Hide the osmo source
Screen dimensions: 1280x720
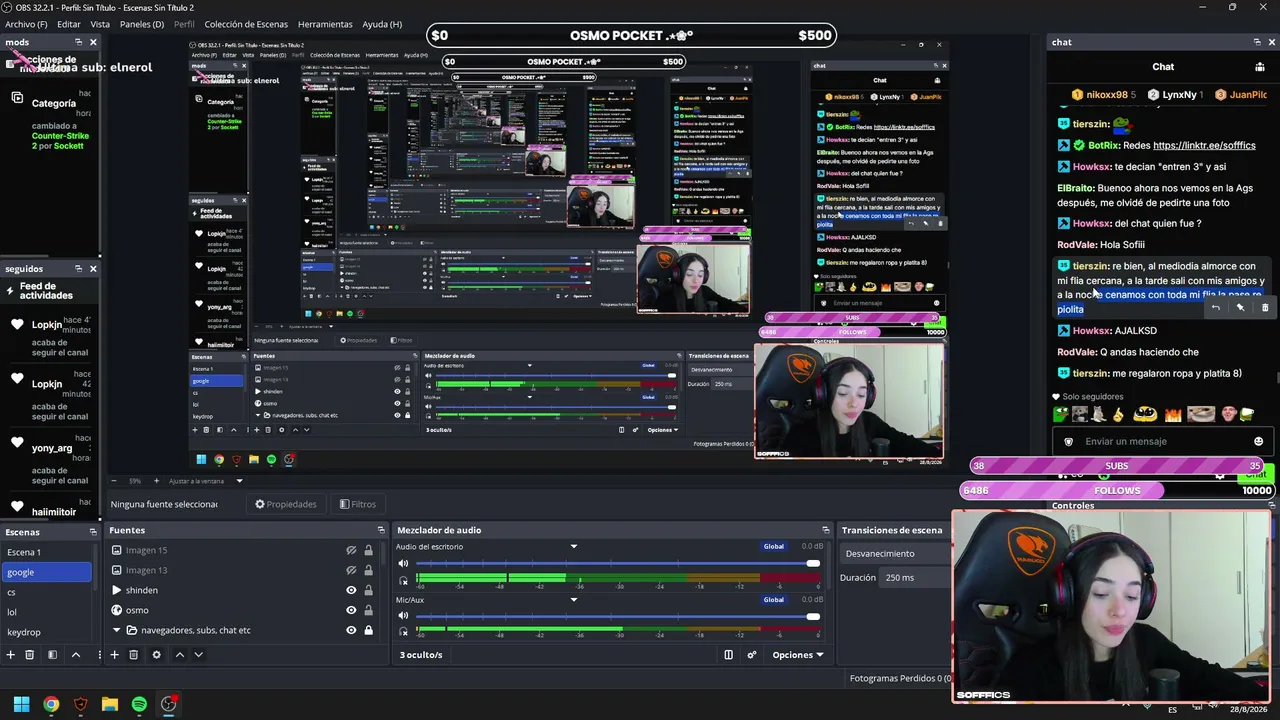pyautogui.click(x=351, y=610)
